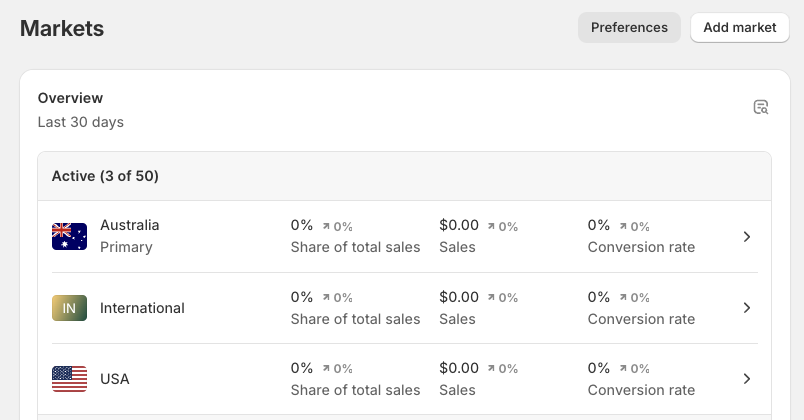This screenshot has height=420, width=804.
Task: Click USA conversion rate trend arrow icon
Action: pyautogui.click(x=623, y=368)
